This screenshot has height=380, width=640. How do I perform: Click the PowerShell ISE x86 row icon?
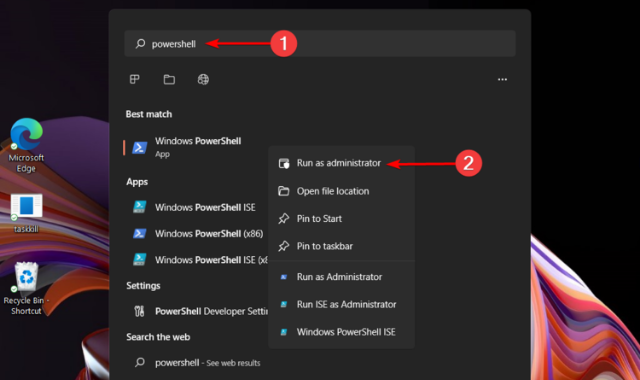tap(140, 259)
